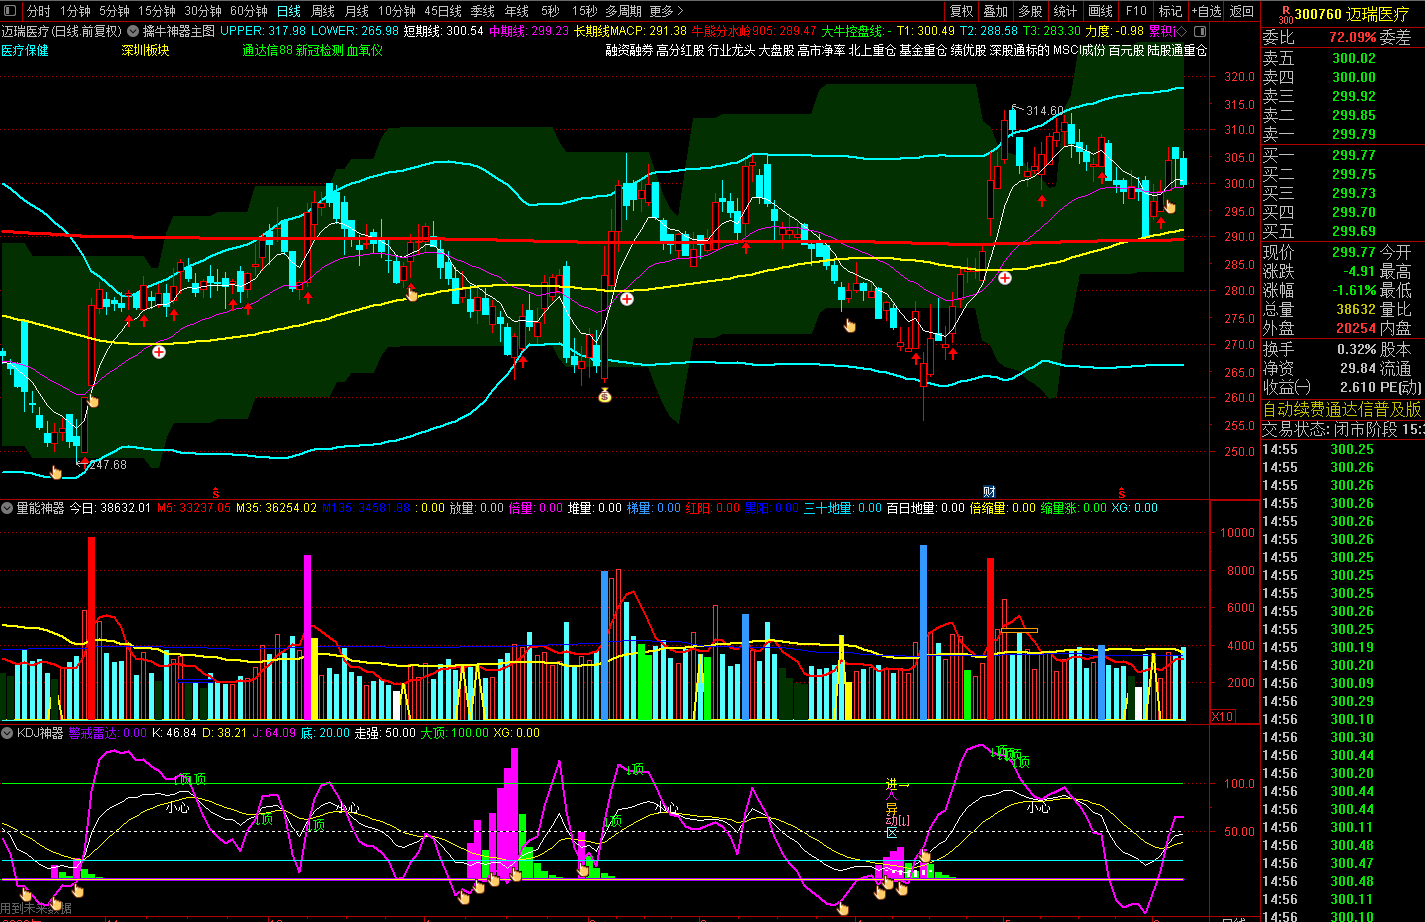Toggle 复权 price adjustment
The width and height of the screenshot is (1425, 922).
coord(961,11)
